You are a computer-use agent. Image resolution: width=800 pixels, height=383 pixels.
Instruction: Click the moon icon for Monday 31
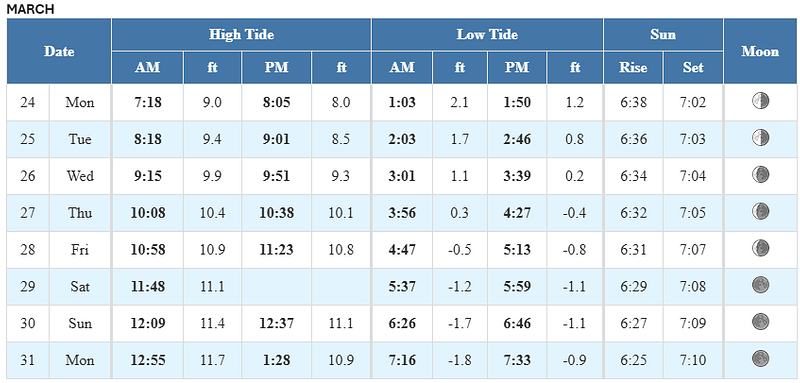(x=760, y=358)
